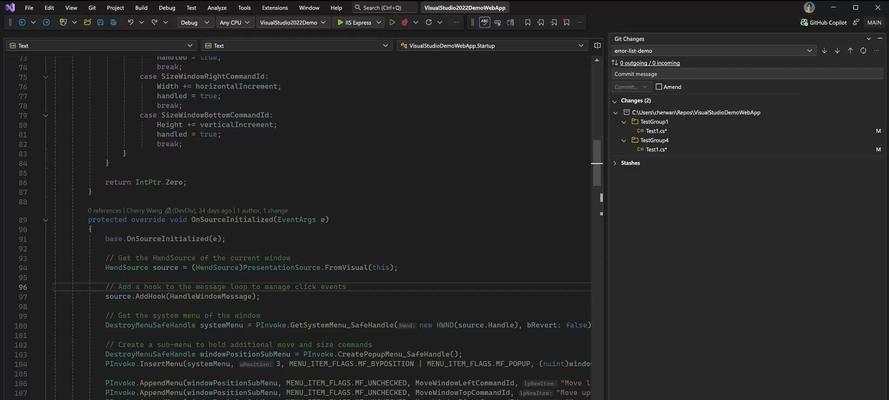Sync the branch using circular arrows icon
889x400 pixels.
pyautogui.click(x=863, y=50)
